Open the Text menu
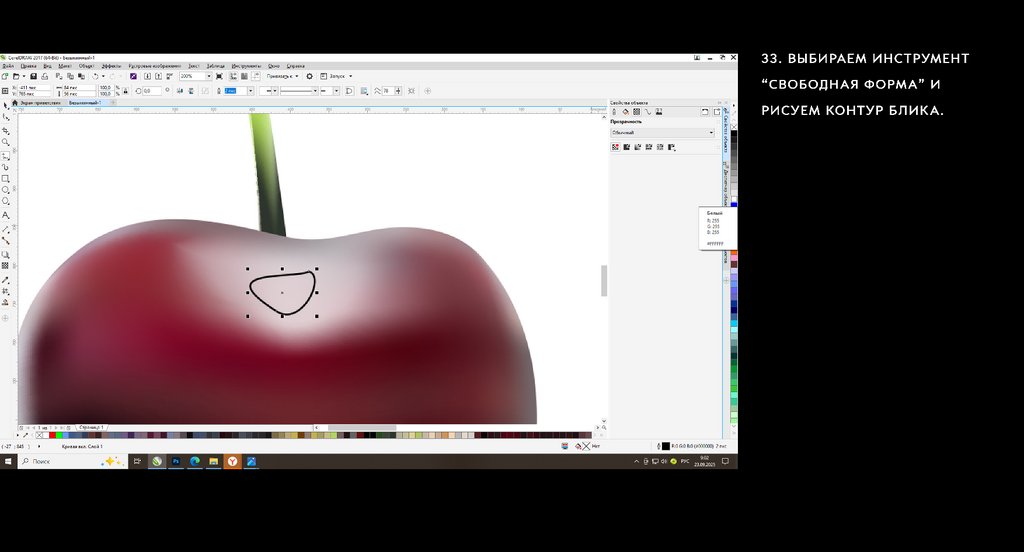The height and width of the screenshot is (552, 1024). click(193, 66)
